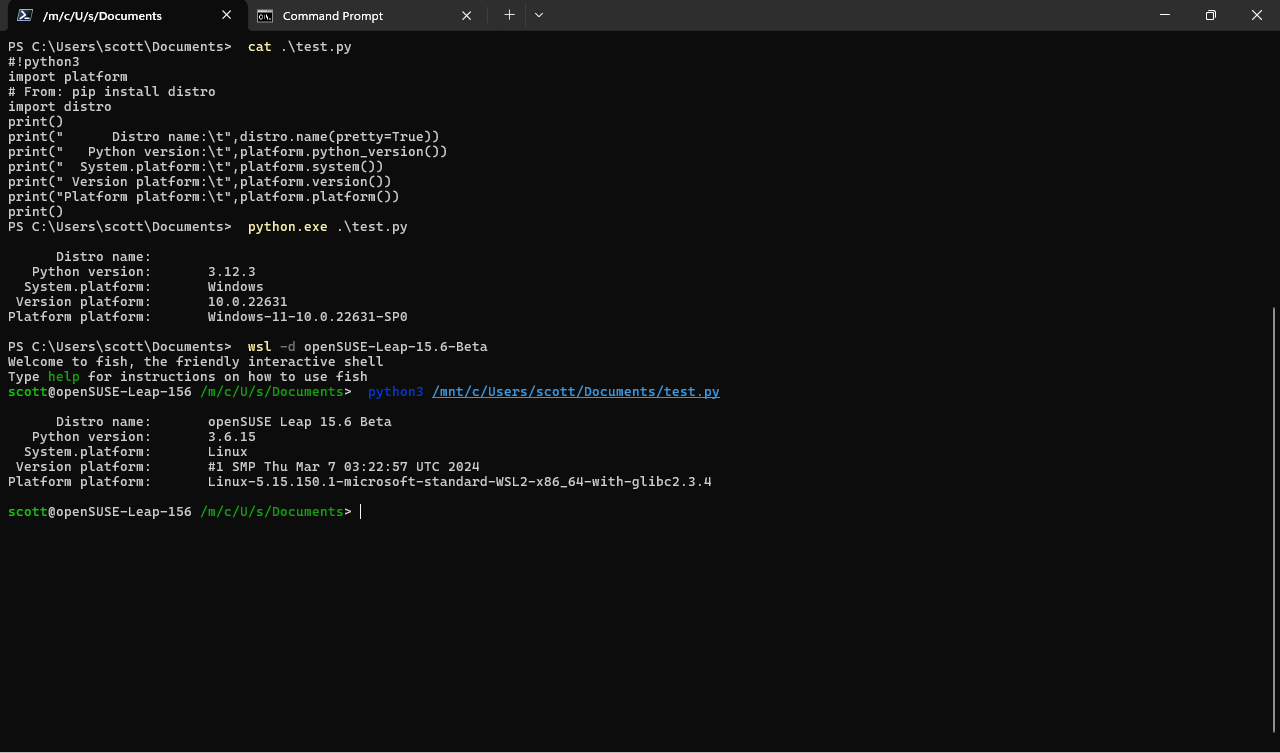The height and width of the screenshot is (753, 1280).
Task: Open a new tab with plus button
Action: click(509, 15)
